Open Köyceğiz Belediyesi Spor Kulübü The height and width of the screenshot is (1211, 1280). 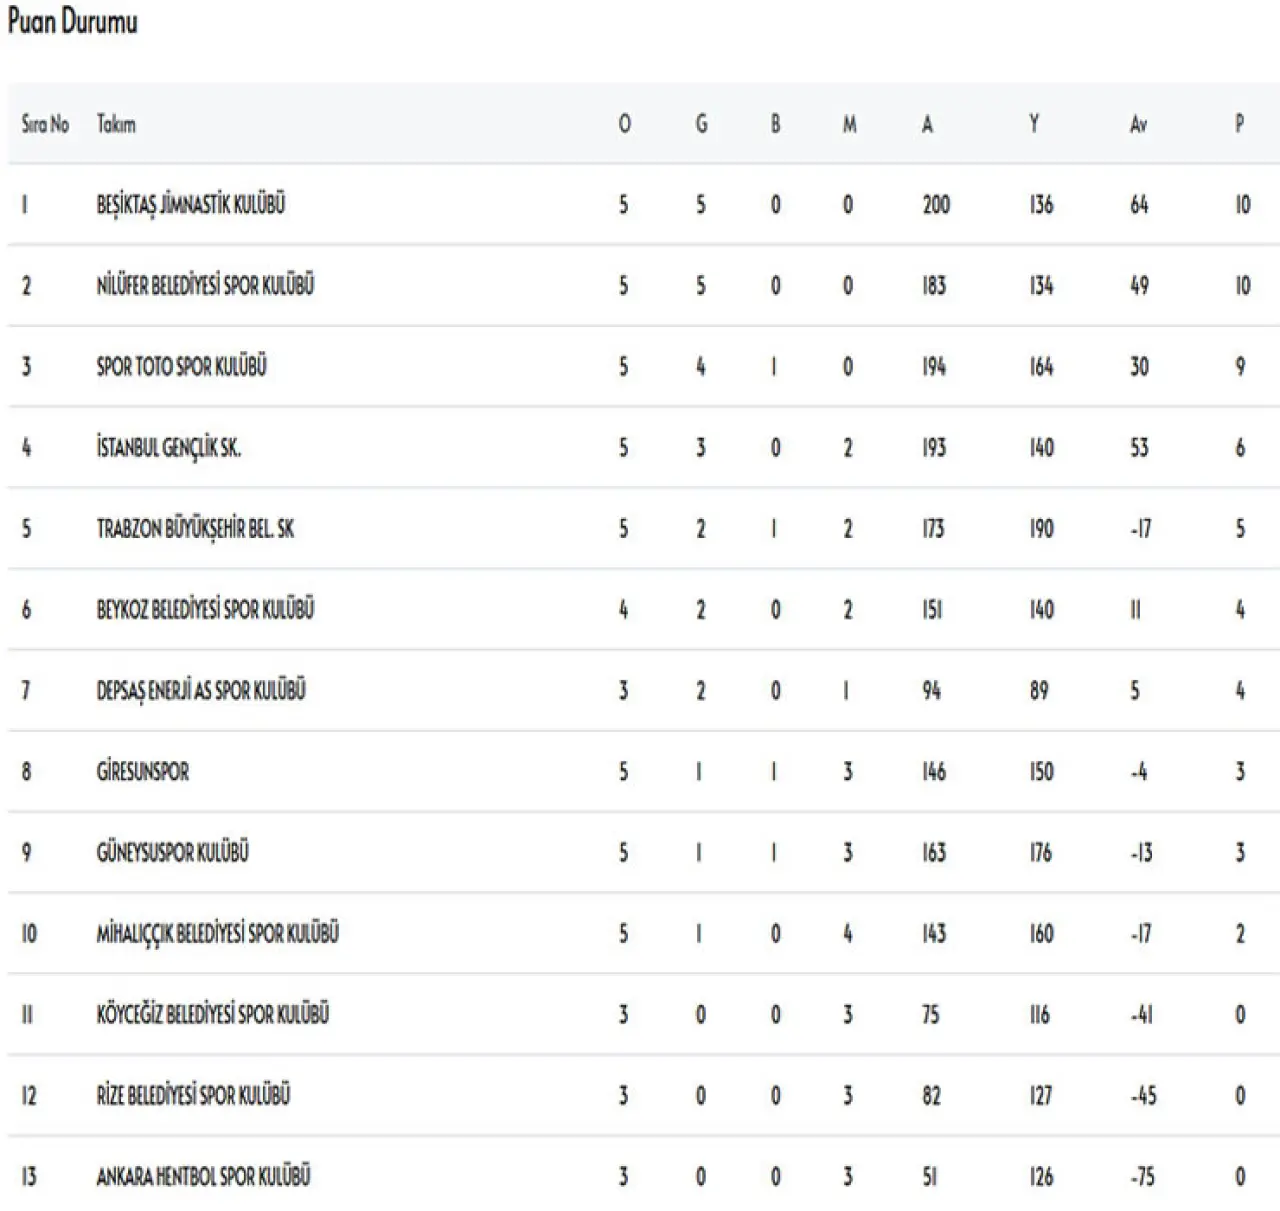[x=212, y=1015]
